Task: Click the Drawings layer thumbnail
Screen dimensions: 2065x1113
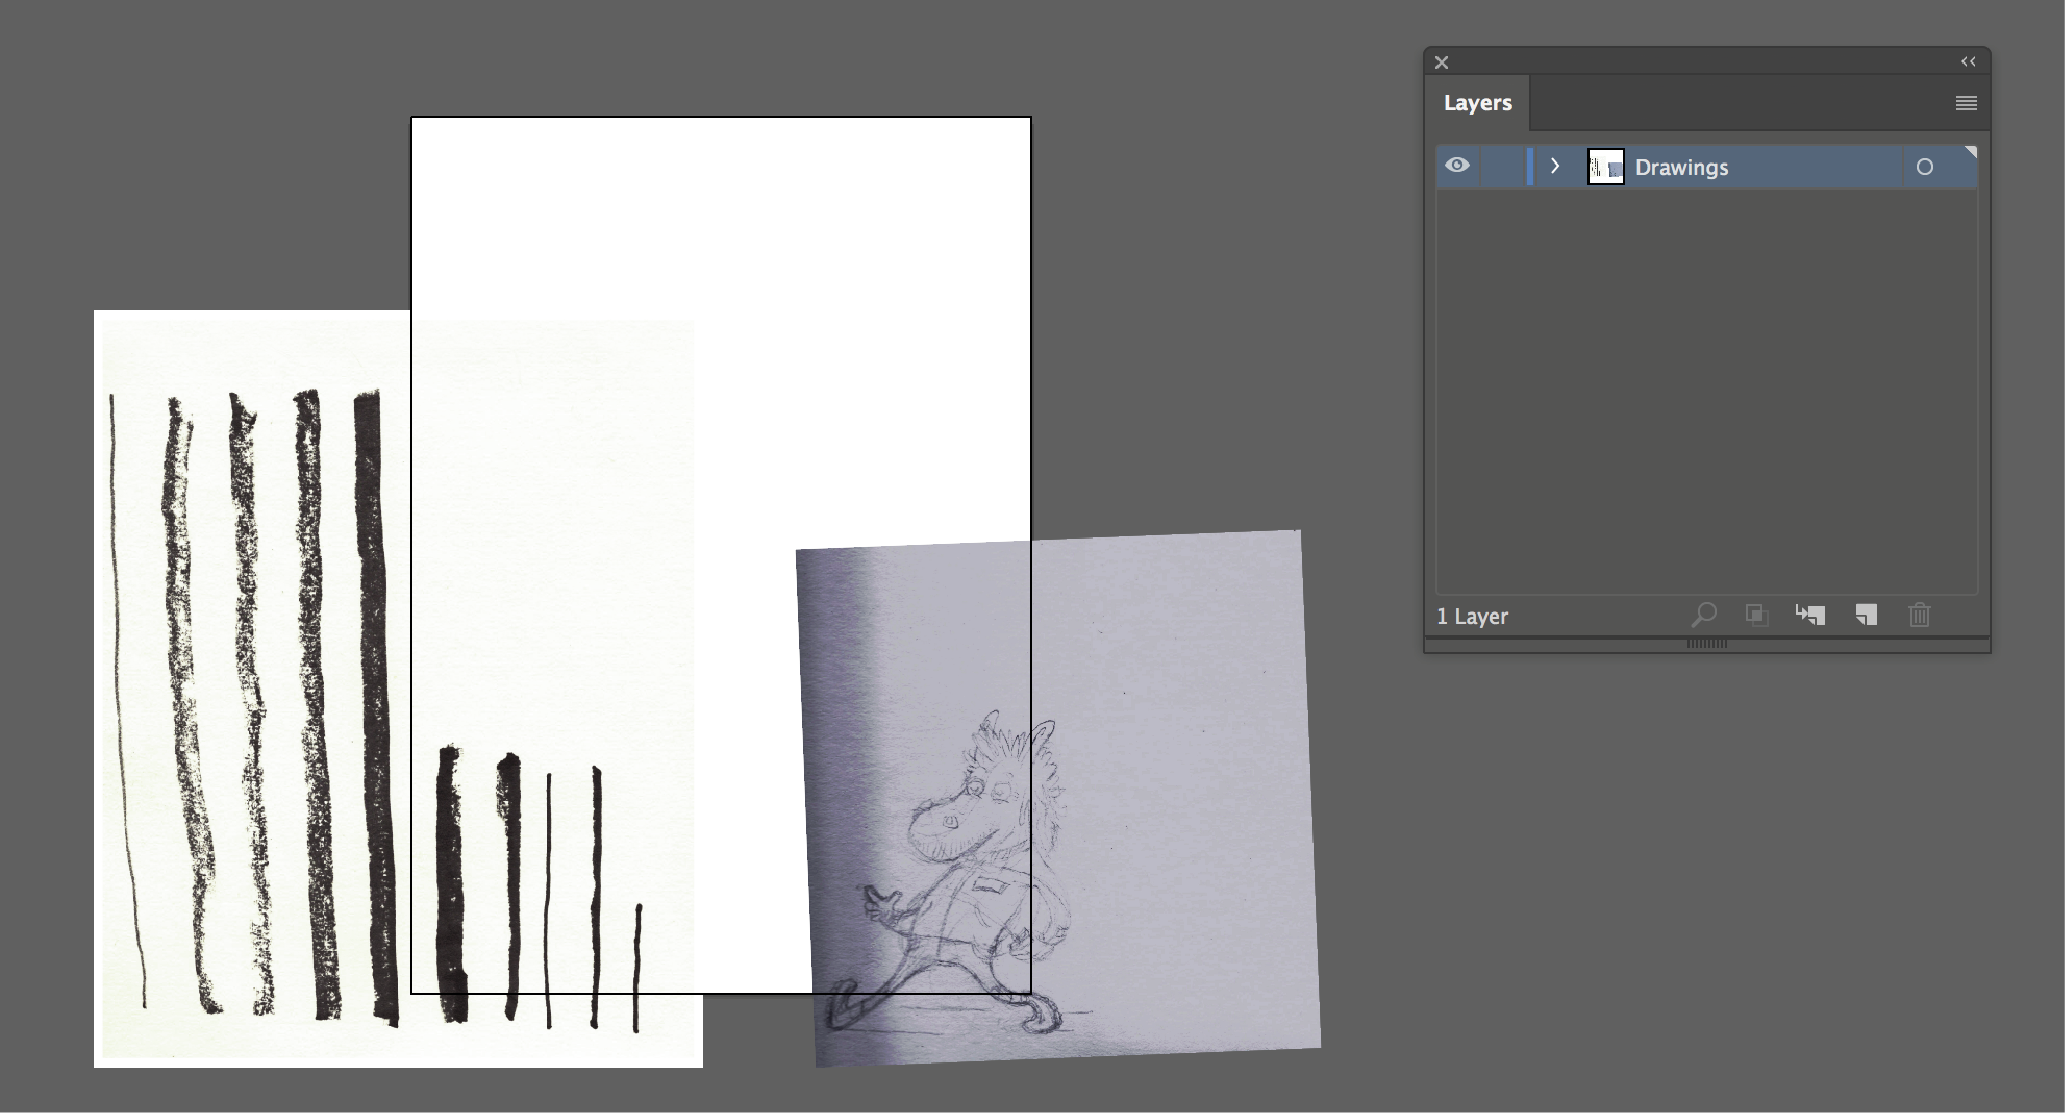Action: pyautogui.click(x=1606, y=167)
